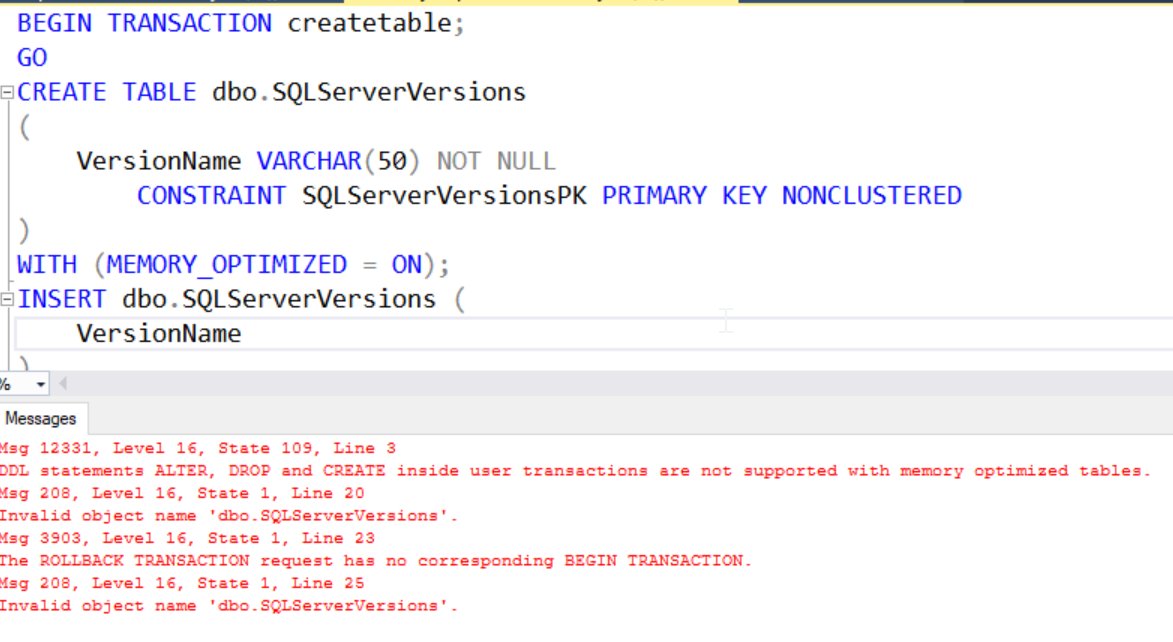Click 'dbo.SQLServerVersions' in the INSERT line
This screenshot has height=642, width=1173.
279,299
